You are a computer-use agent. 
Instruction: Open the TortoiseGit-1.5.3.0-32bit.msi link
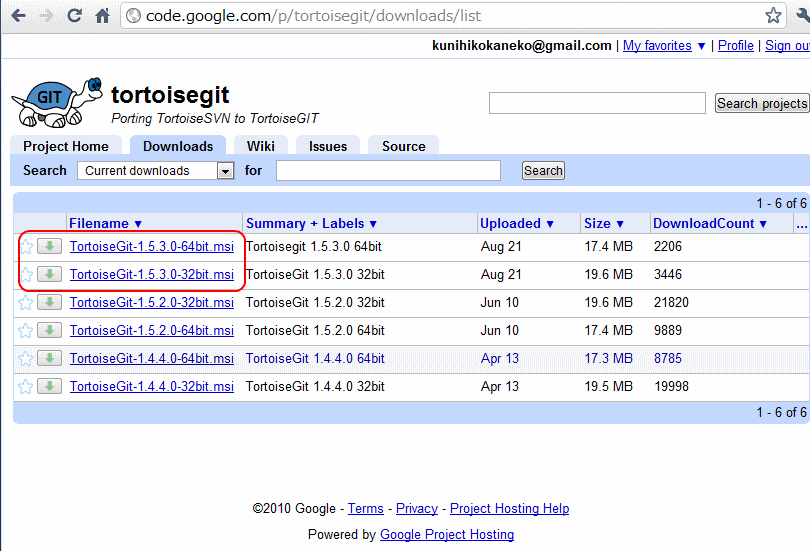[152, 275]
